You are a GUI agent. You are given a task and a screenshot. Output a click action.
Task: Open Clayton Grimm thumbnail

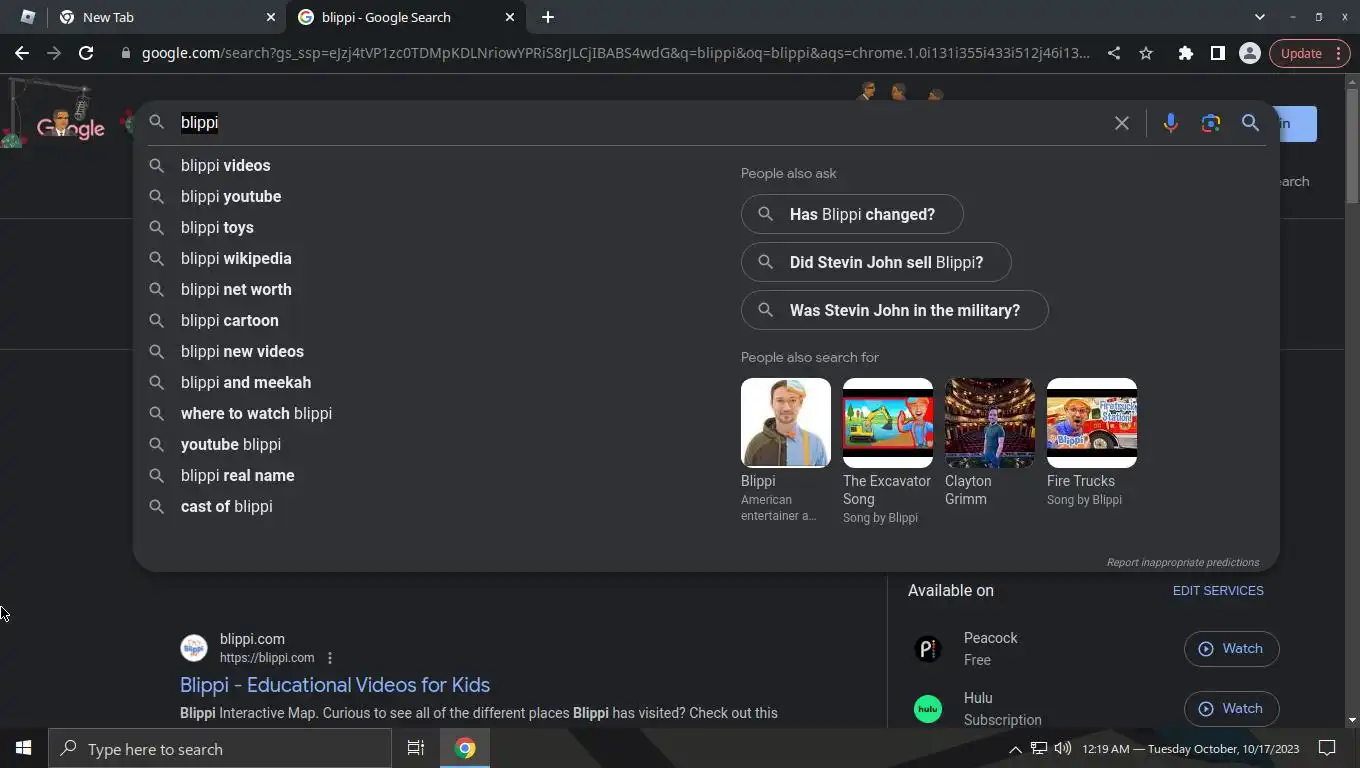click(990, 422)
